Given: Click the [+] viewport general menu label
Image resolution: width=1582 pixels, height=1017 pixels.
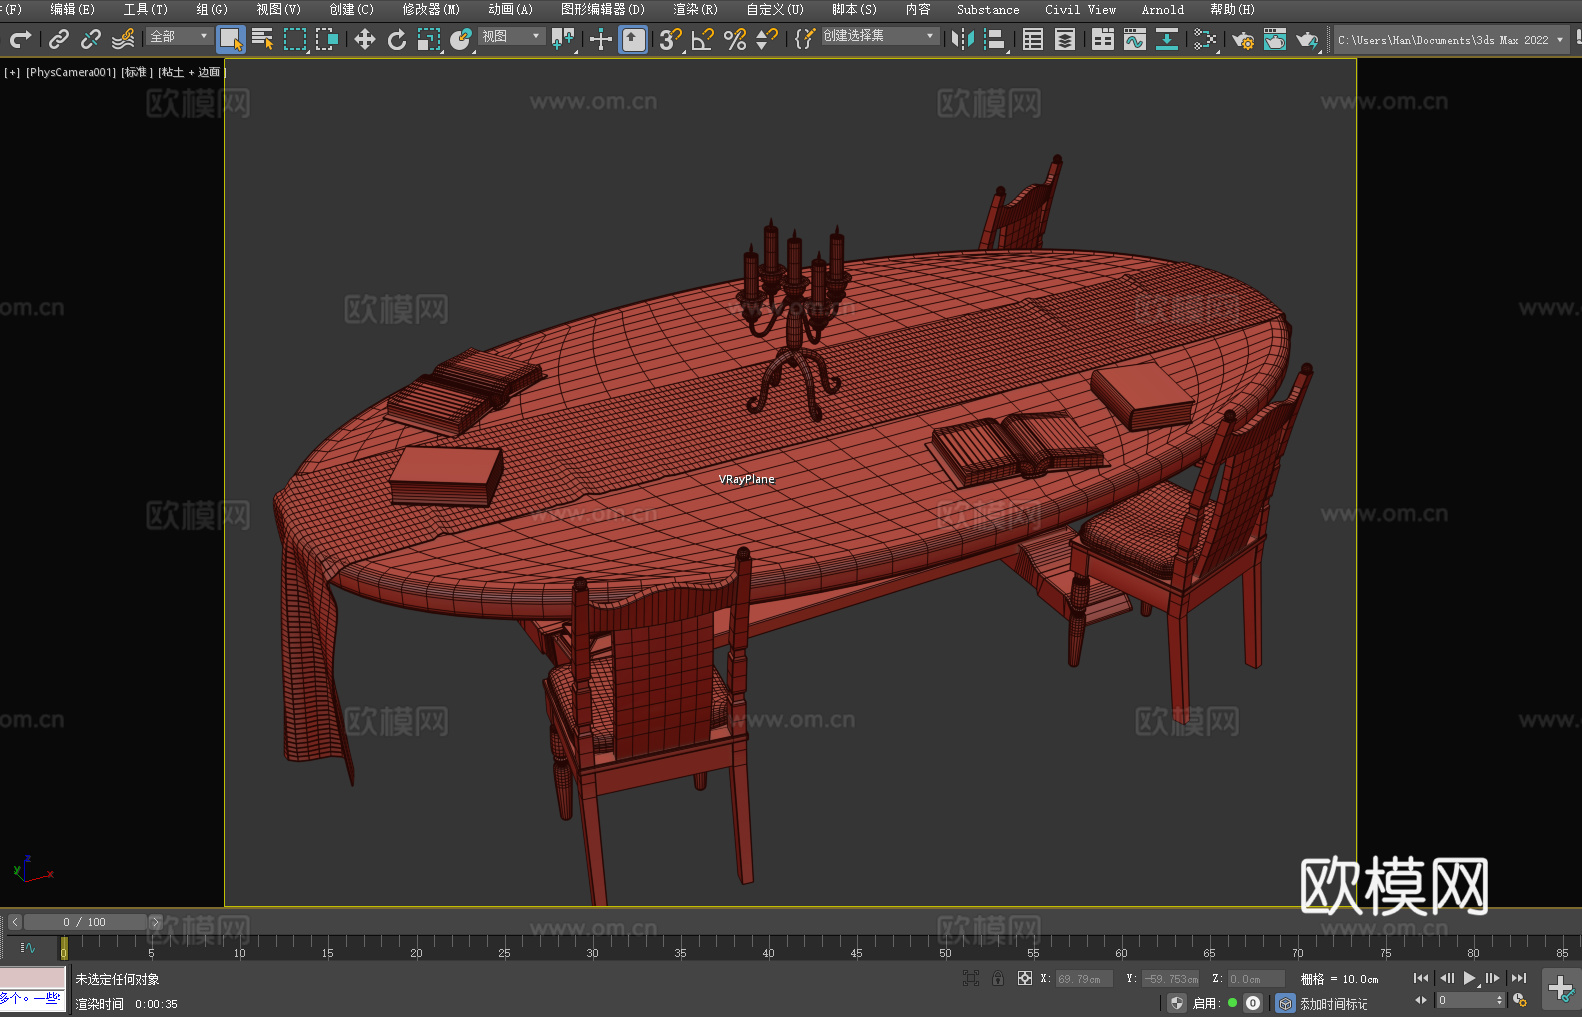Looking at the screenshot, I should tap(12, 72).
